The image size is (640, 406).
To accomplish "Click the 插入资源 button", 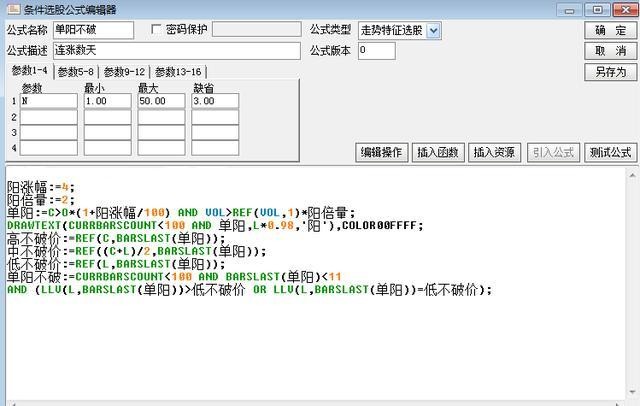I will pos(494,153).
